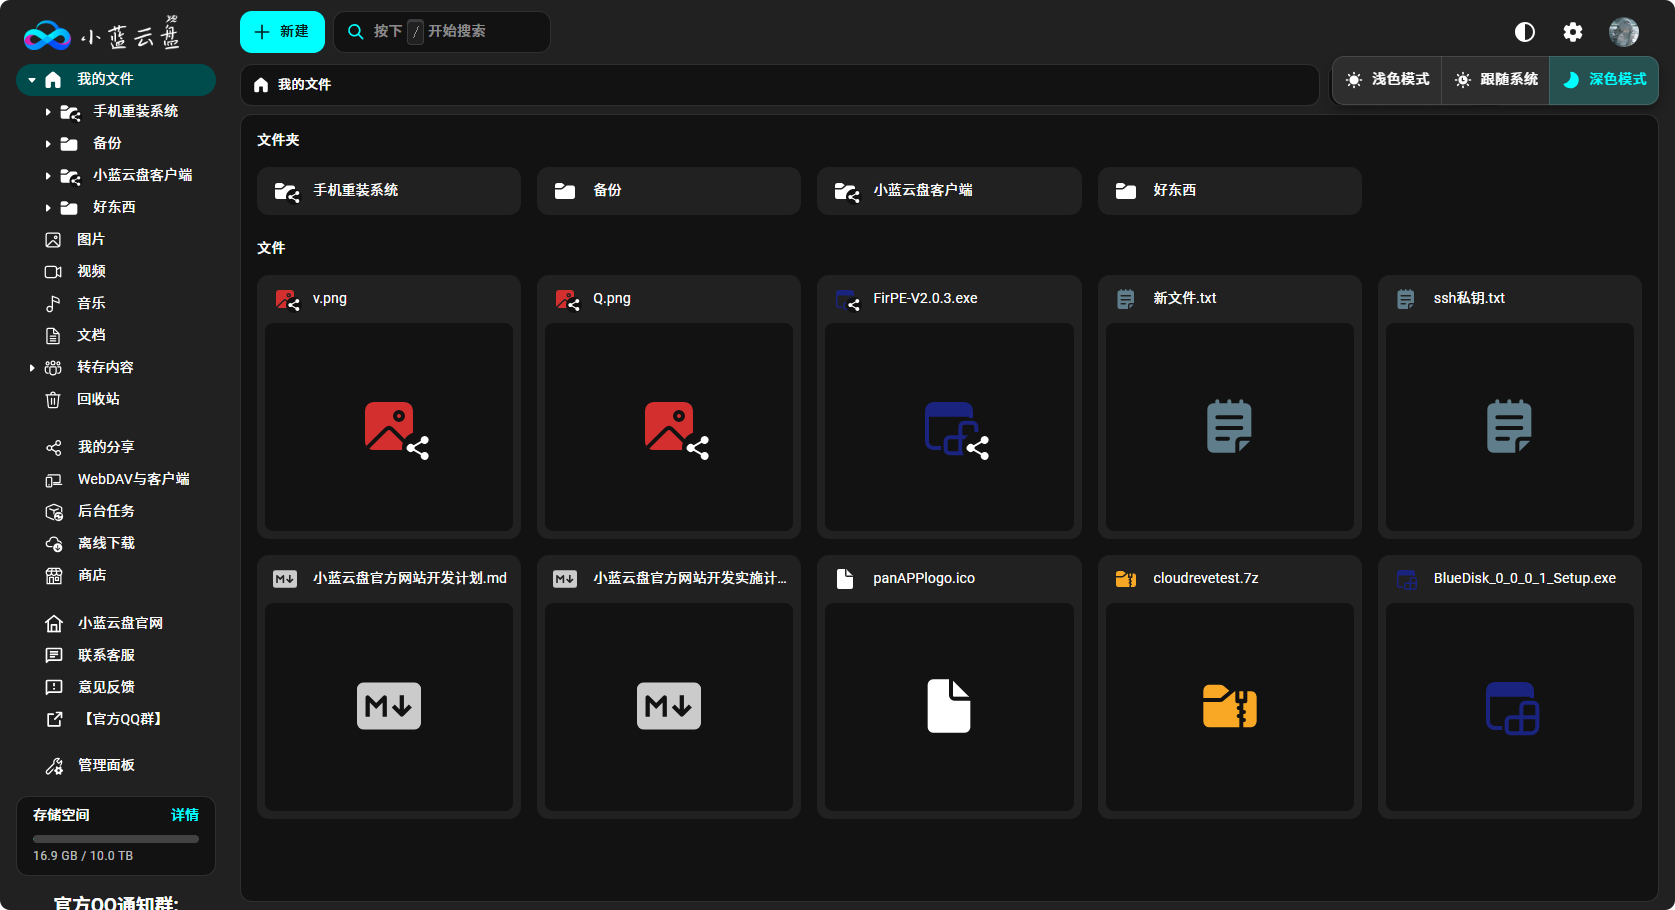Expand the 转存内容 sidebar section
Image resolution: width=1675 pixels, height=910 pixels.
32,368
